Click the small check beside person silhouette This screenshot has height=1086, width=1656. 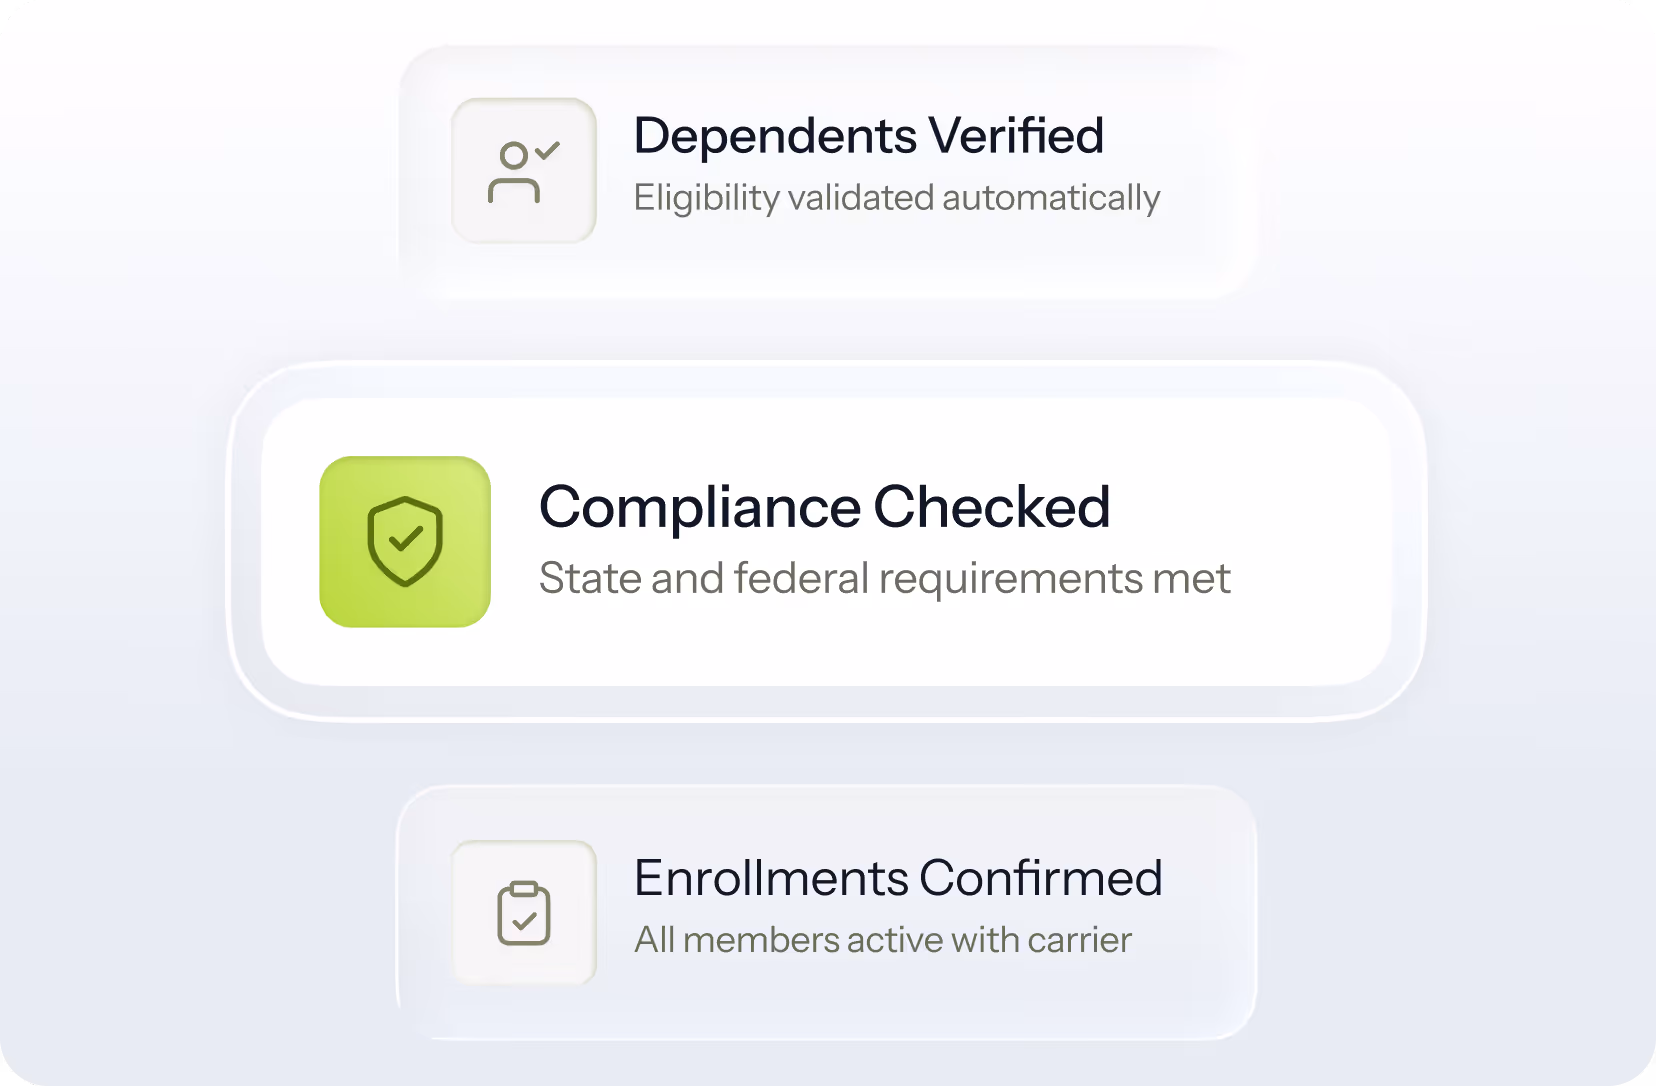547,151
